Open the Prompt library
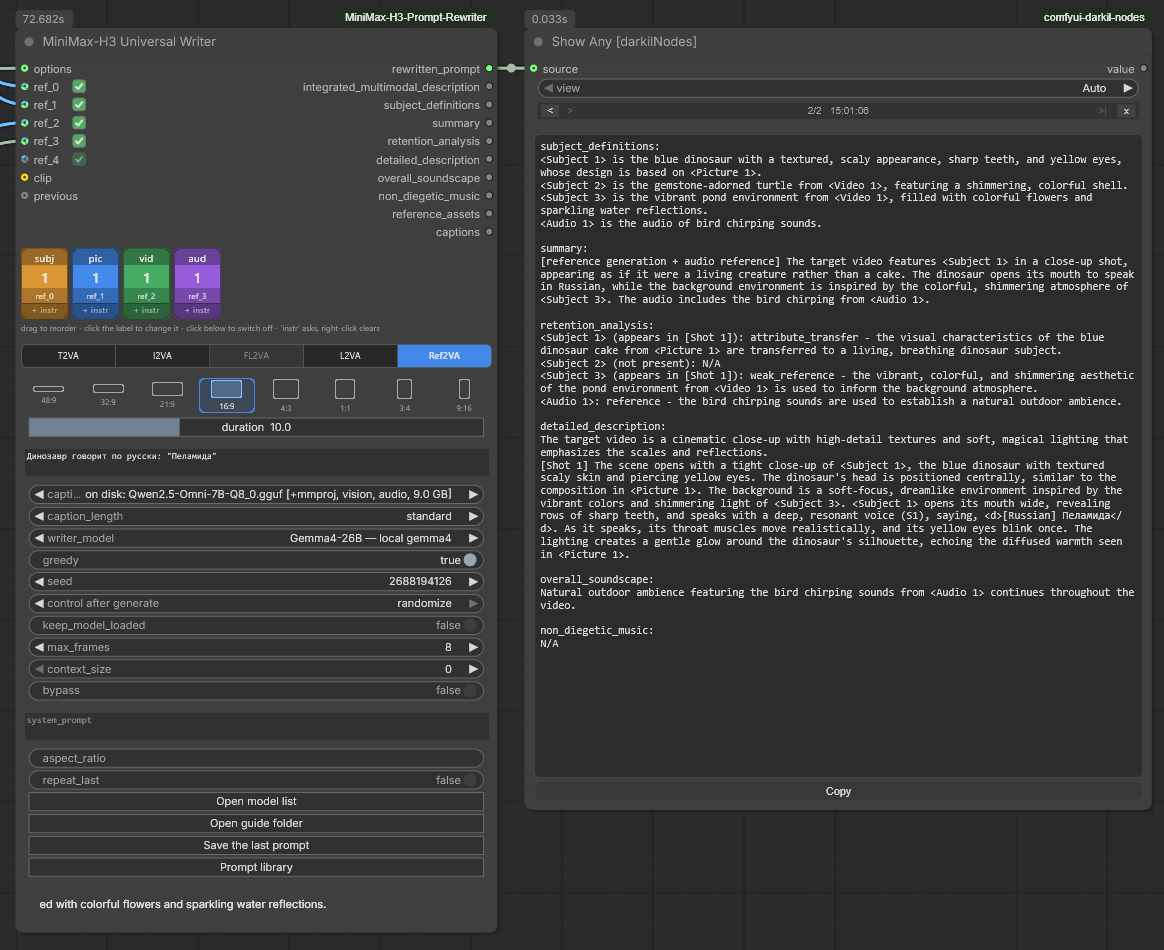Image resolution: width=1164 pixels, height=950 pixels. point(256,867)
